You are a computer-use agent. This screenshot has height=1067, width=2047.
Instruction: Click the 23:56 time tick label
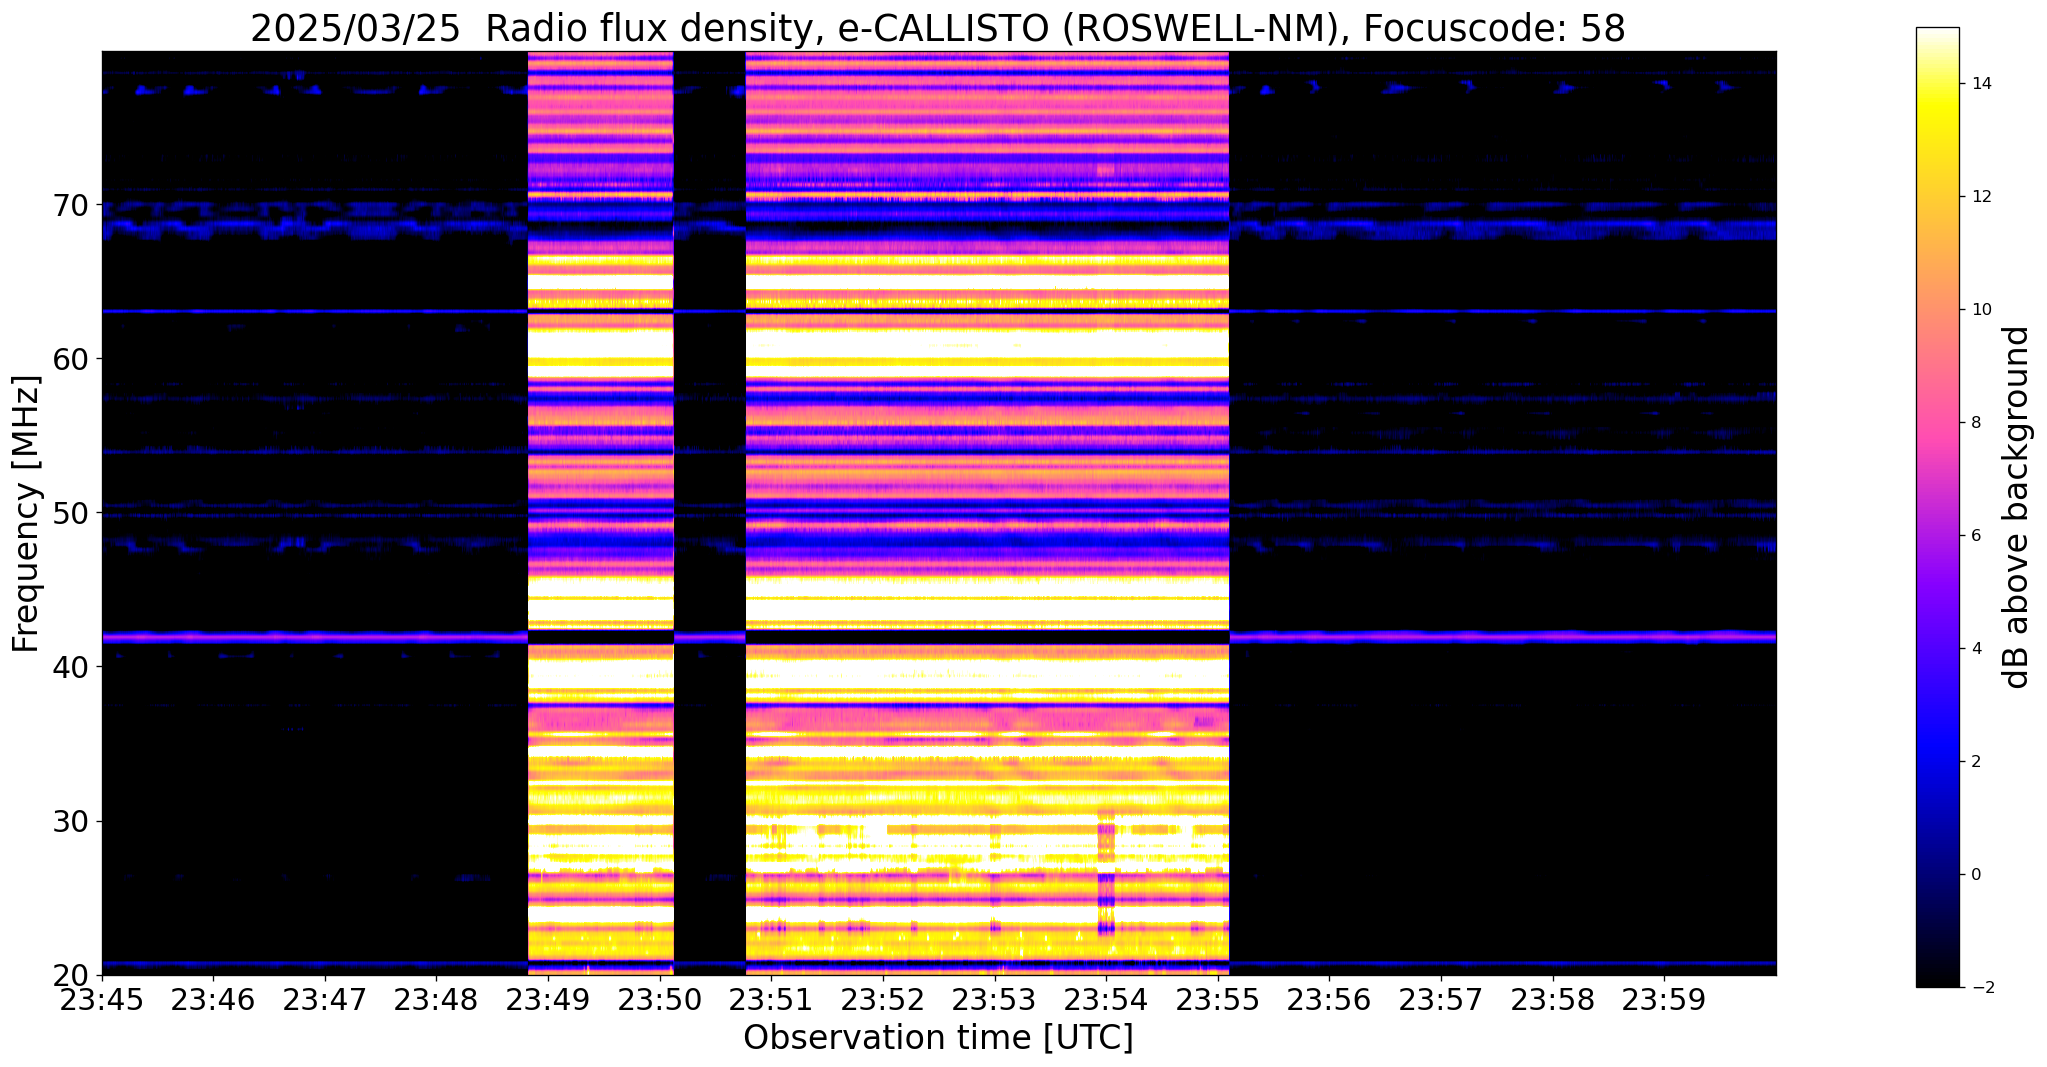tap(1329, 999)
